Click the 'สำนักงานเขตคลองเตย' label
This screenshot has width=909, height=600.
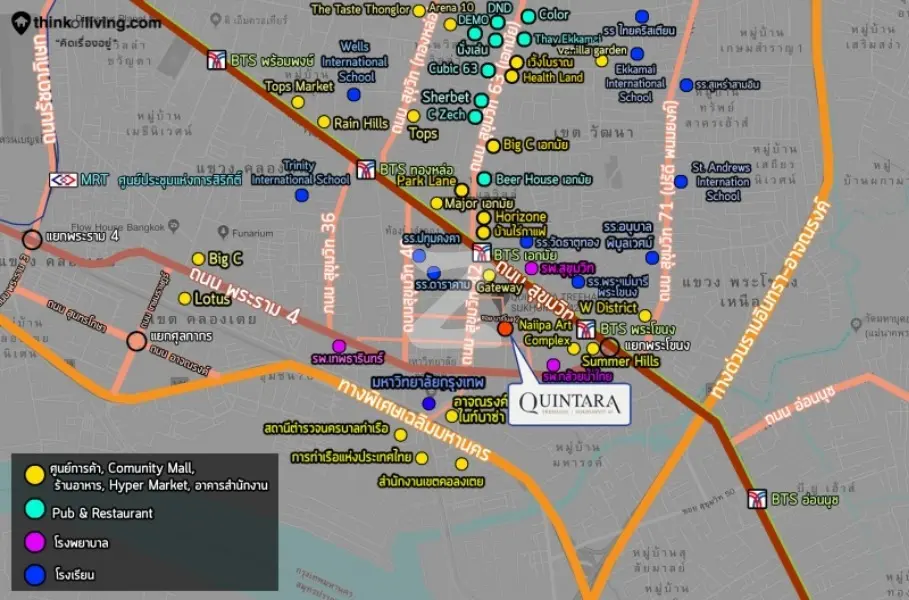431,482
